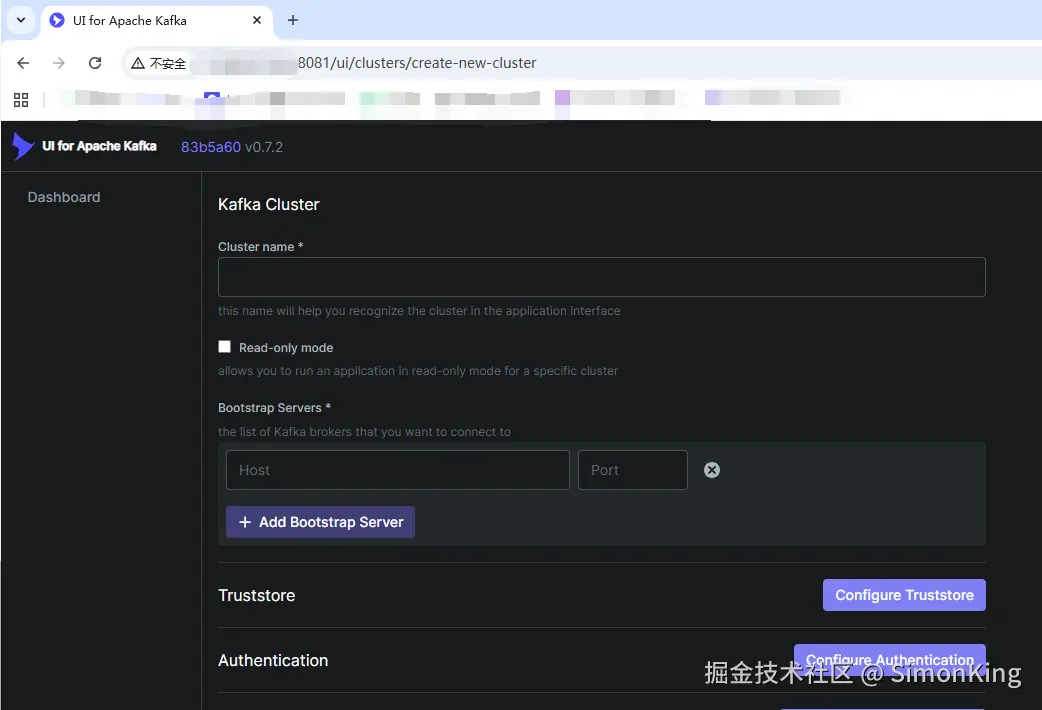The width and height of the screenshot is (1042, 710).
Task: Click Configure Authentication button
Action: [889, 659]
